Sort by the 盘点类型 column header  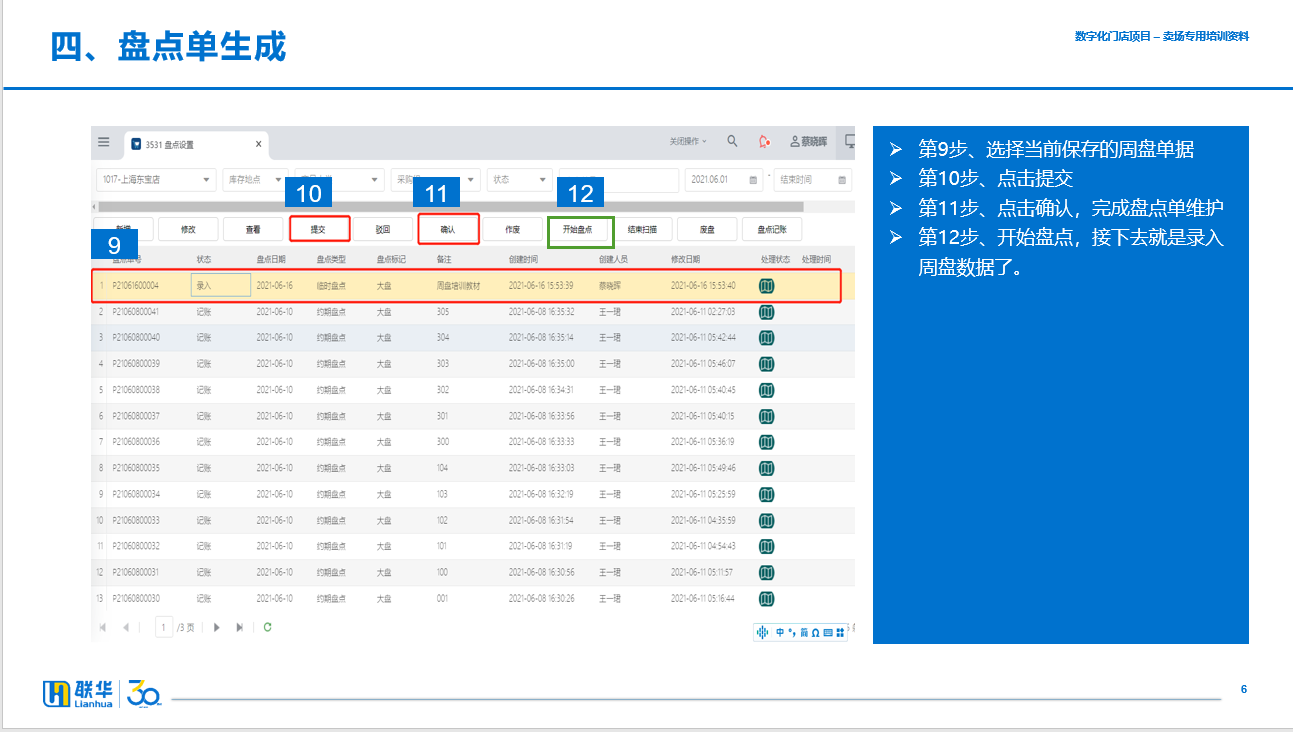pos(331,259)
